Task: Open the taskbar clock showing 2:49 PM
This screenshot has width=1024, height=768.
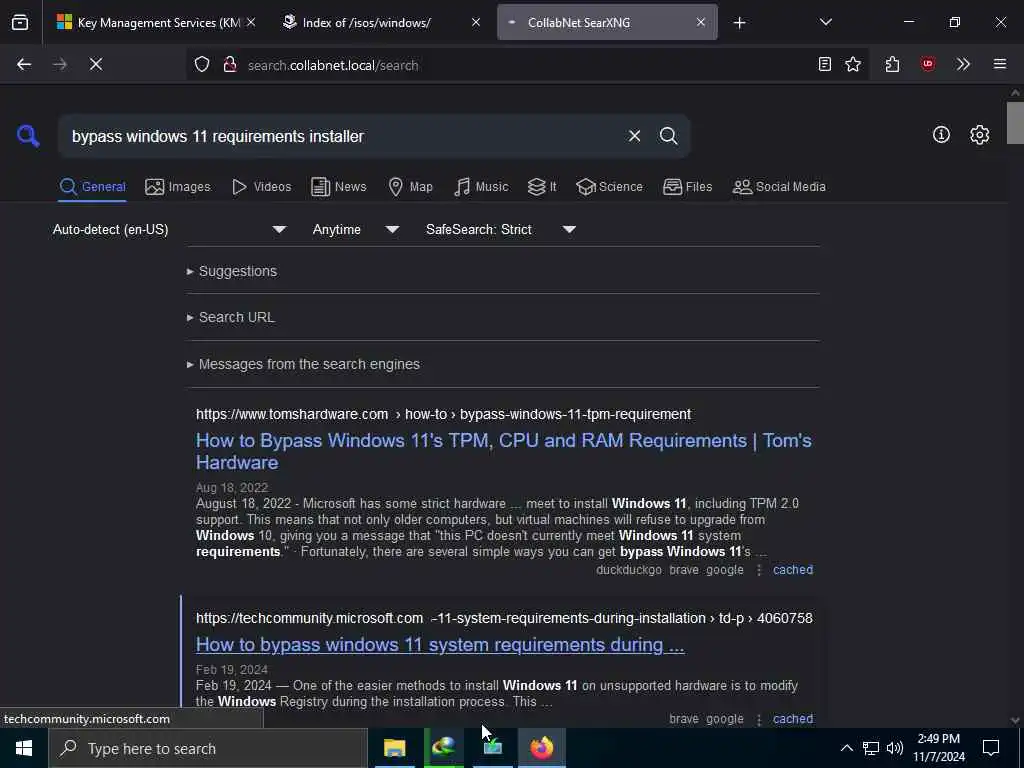Action: (x=938, y=748)
